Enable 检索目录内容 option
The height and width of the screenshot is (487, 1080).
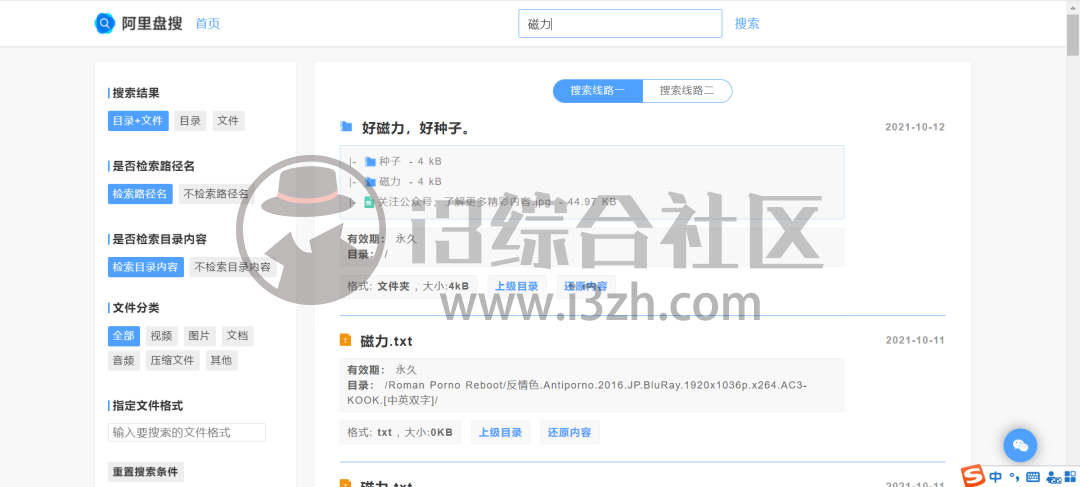(x=145, y=267)
